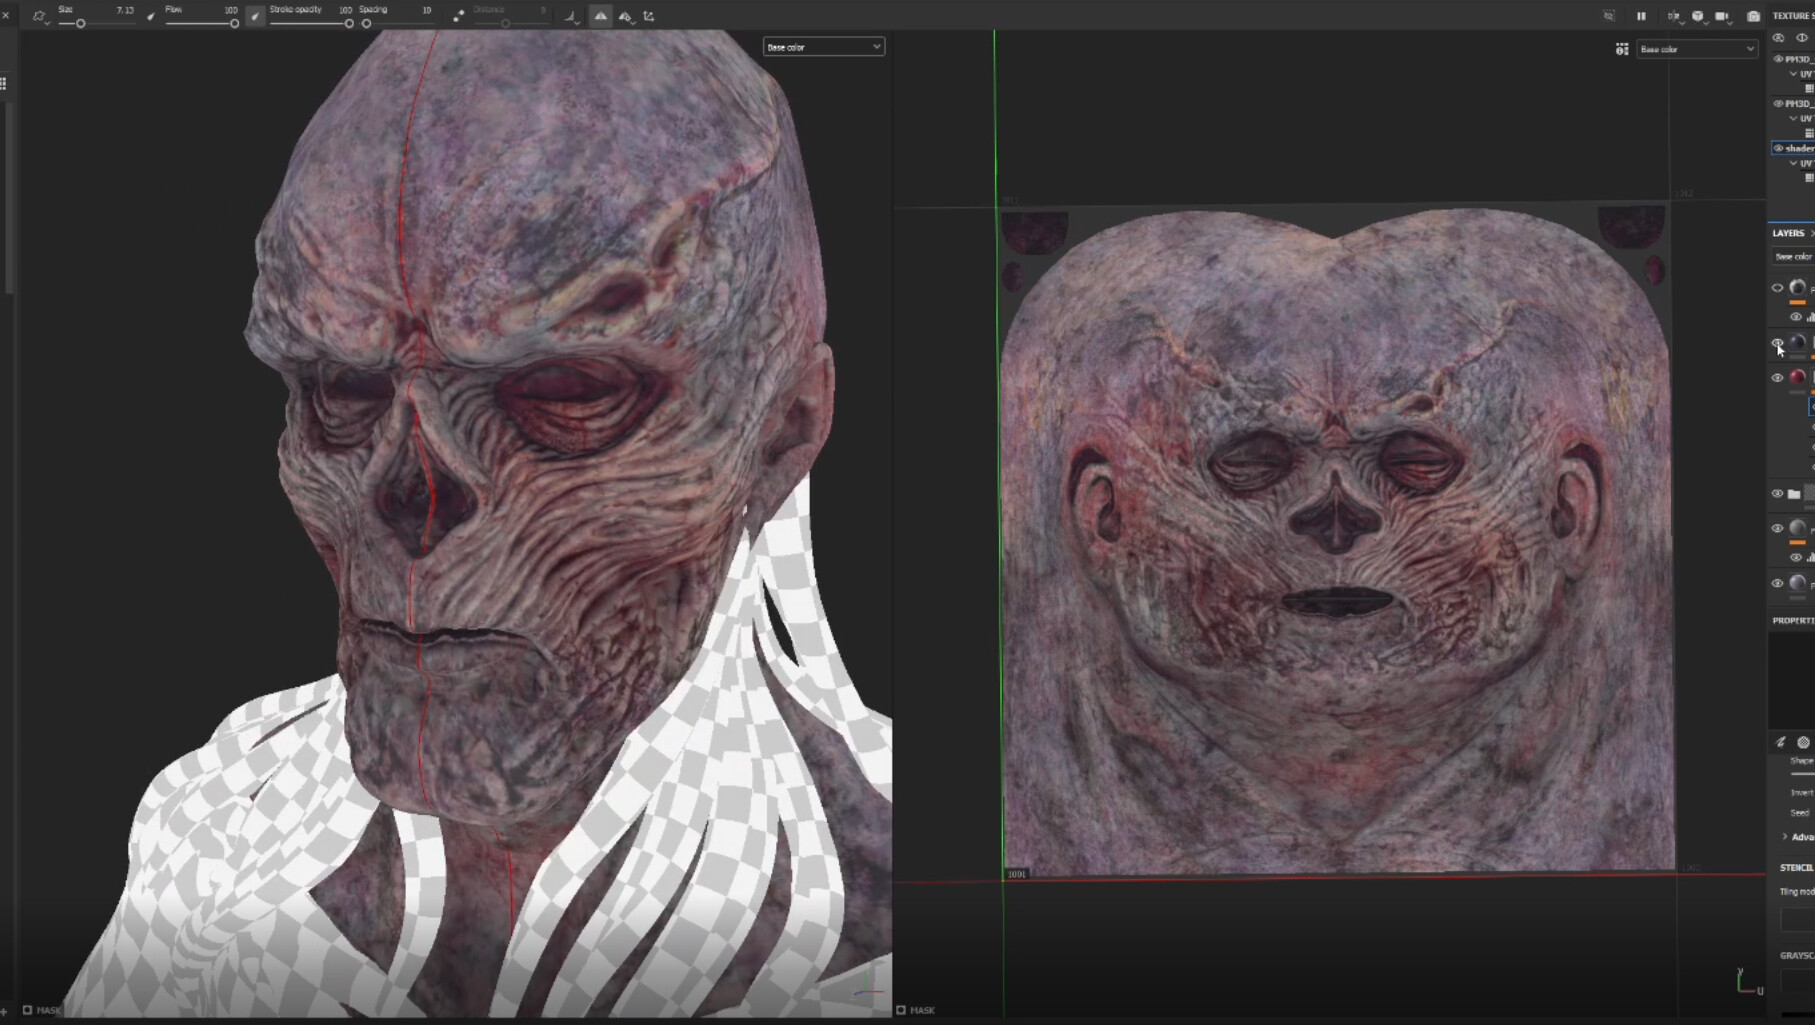This screenshot has height=1025, width=1815.
Task: Click the 3D cube display mode icon
Action: point(1698,16)
